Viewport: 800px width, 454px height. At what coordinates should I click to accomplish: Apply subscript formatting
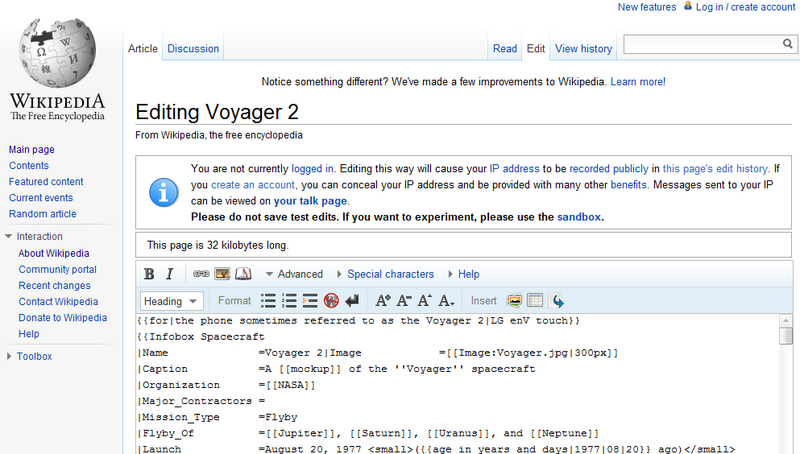tap(446, 301)
